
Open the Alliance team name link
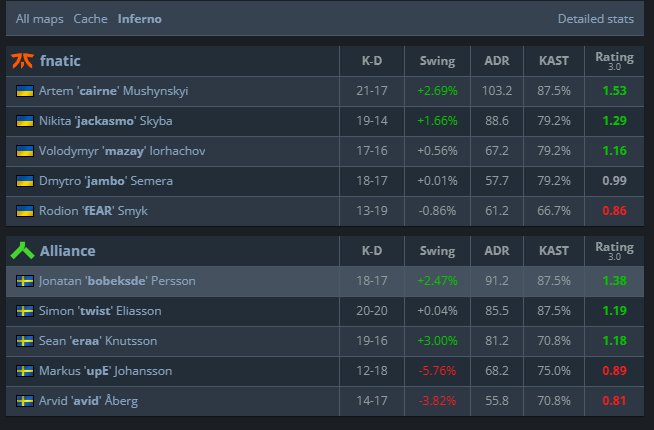[x=68, y=251]
